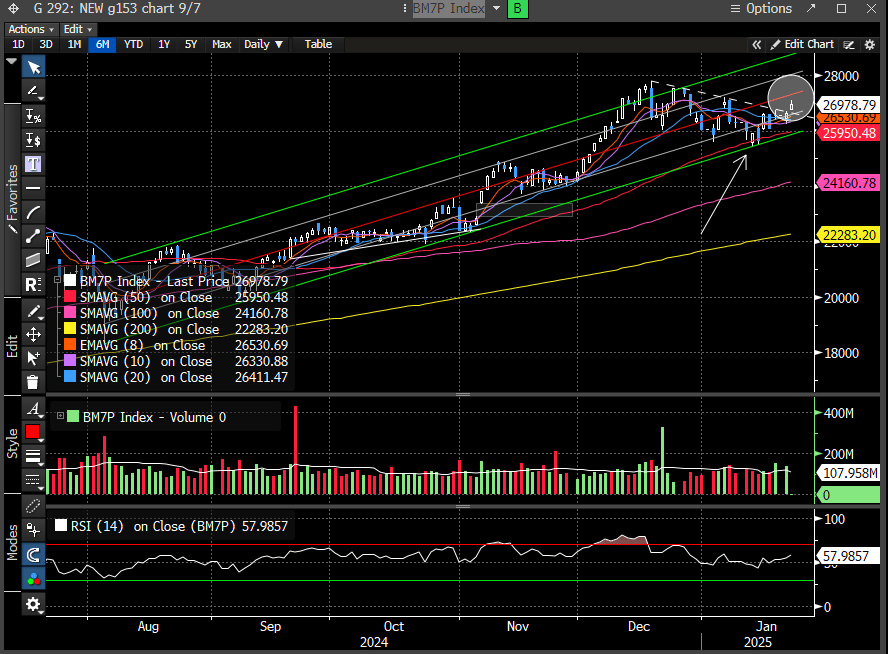
Task: Enable the eraser mode icon
Action: [x=33, y=506]
